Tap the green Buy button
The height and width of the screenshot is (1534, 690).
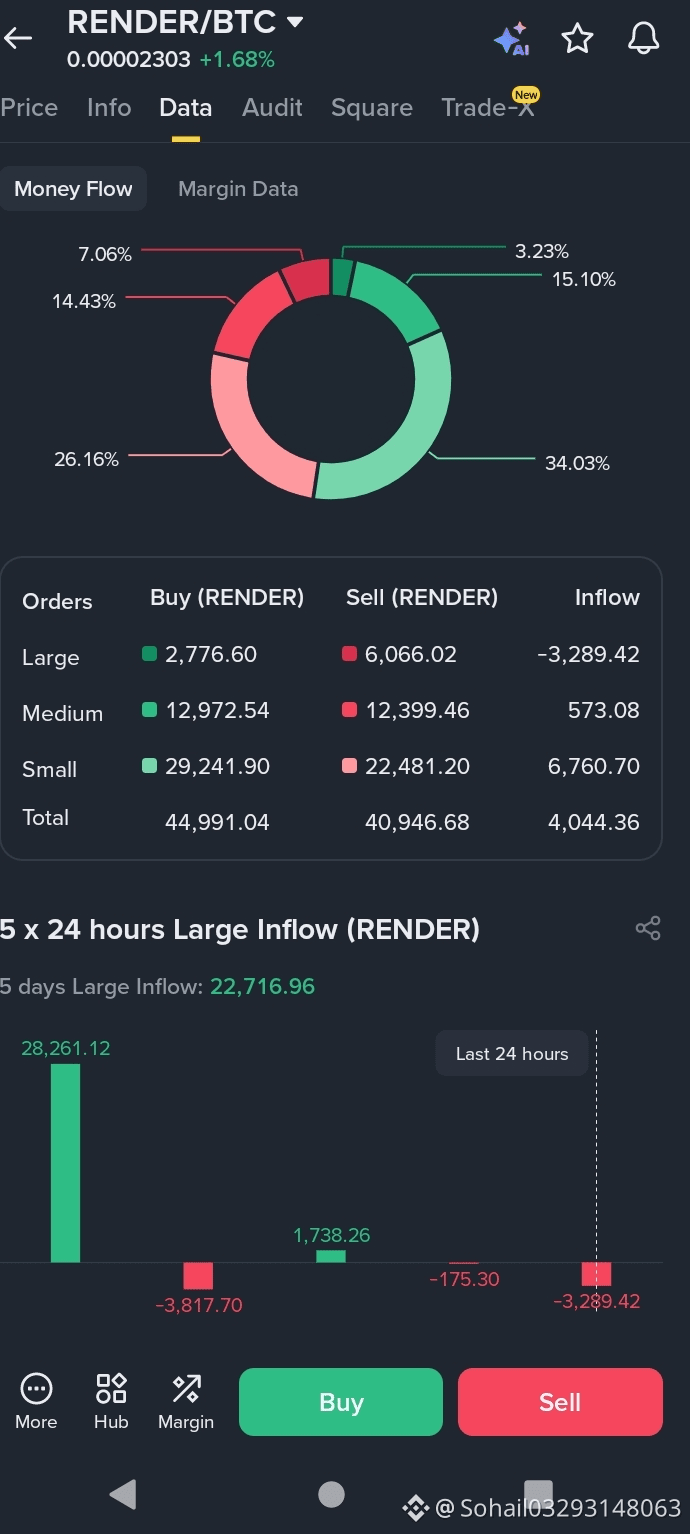(341, 1402)
